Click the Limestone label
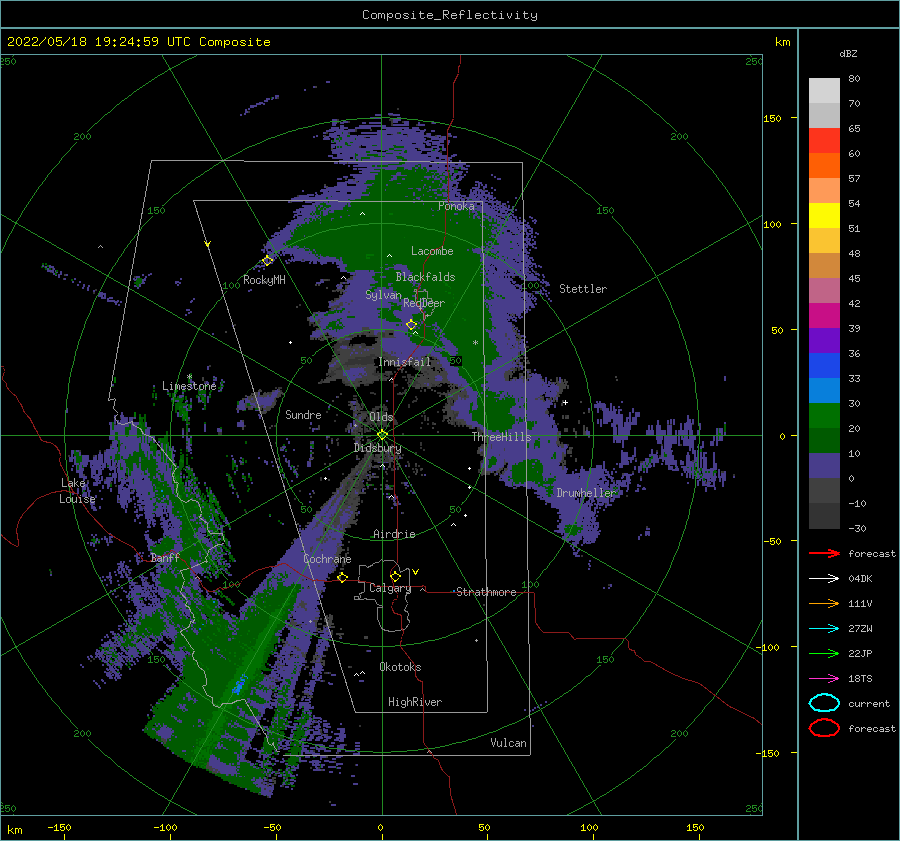The height and width of the screenshot is (841, 900). coord(189,386)
